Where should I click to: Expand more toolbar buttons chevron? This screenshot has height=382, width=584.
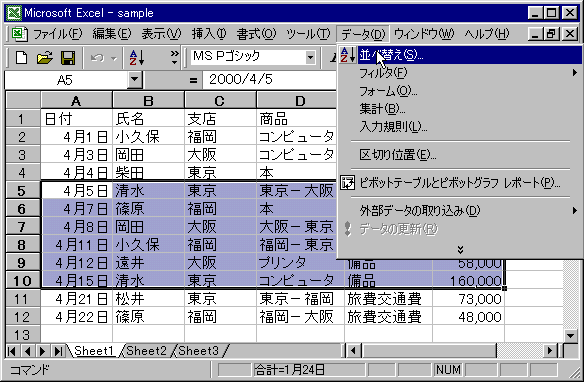tap(174, 58)
